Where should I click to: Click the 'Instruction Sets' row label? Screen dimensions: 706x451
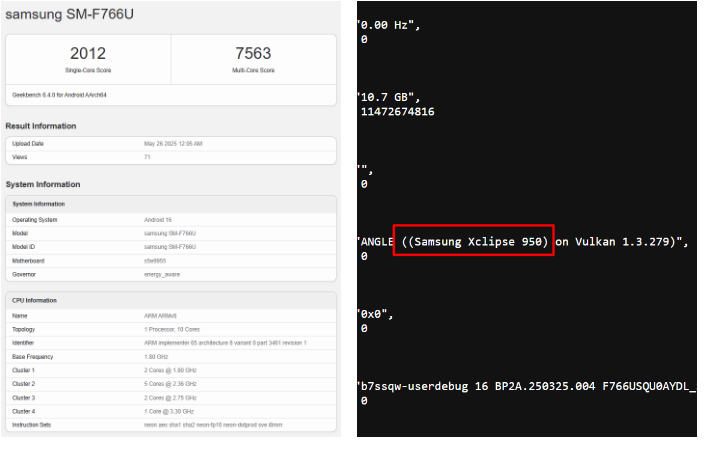tap(32, 425)
